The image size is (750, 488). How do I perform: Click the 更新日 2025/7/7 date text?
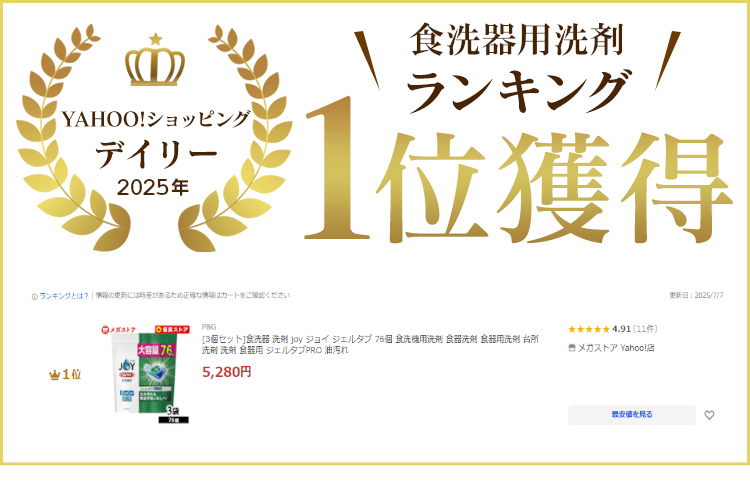[696, 296]
